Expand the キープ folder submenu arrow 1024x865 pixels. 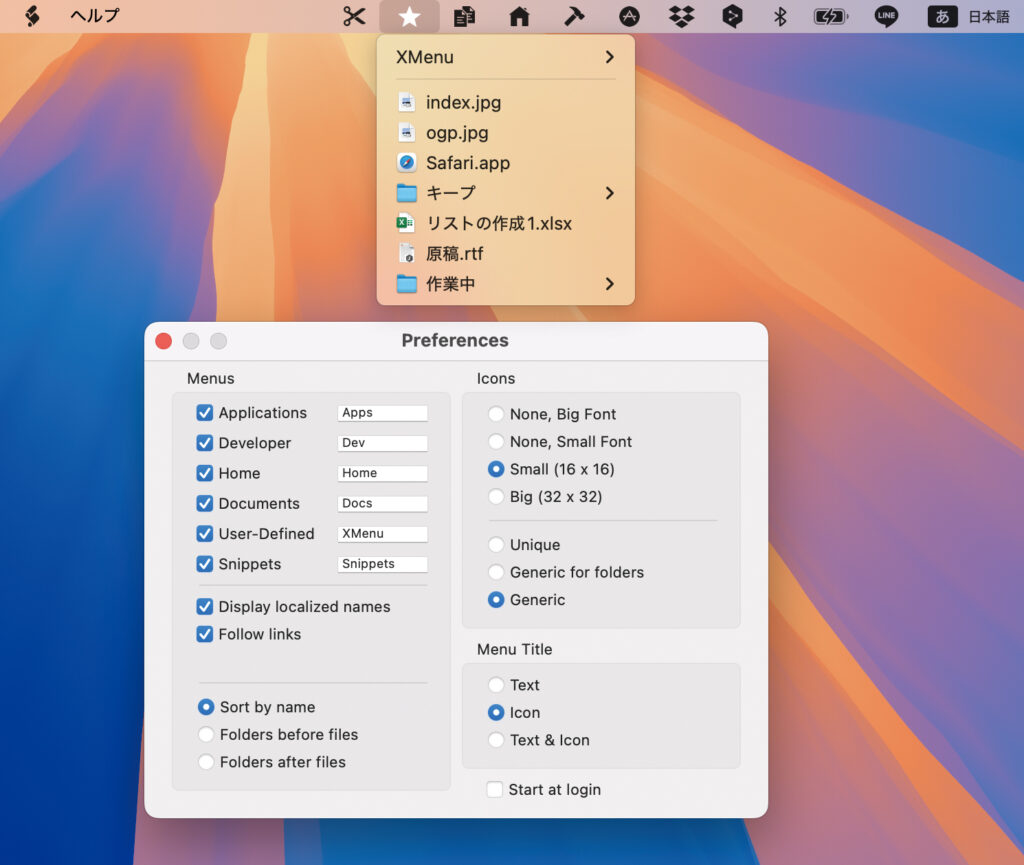pyautogui.click(x=609, y=193)
